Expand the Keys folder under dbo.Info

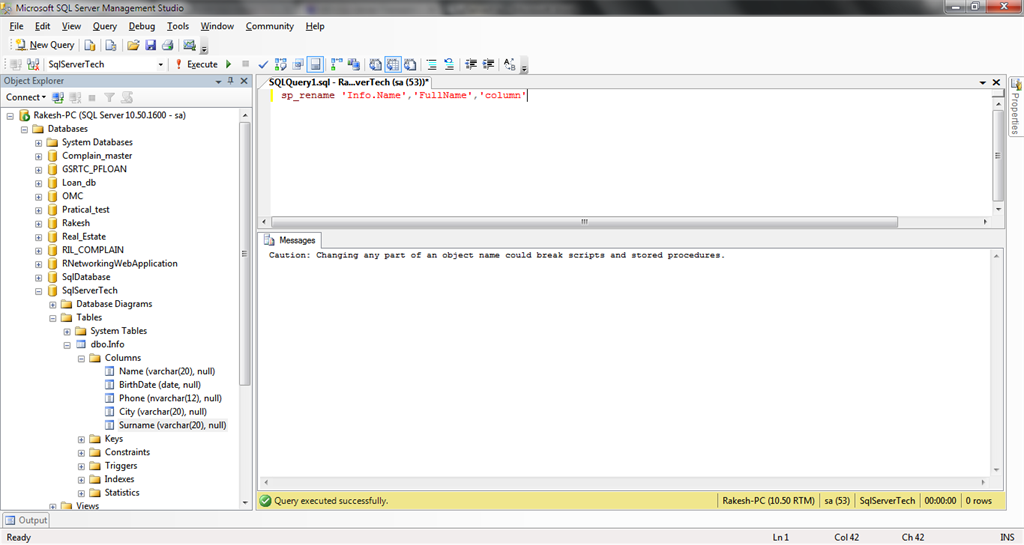coord(81,439)
